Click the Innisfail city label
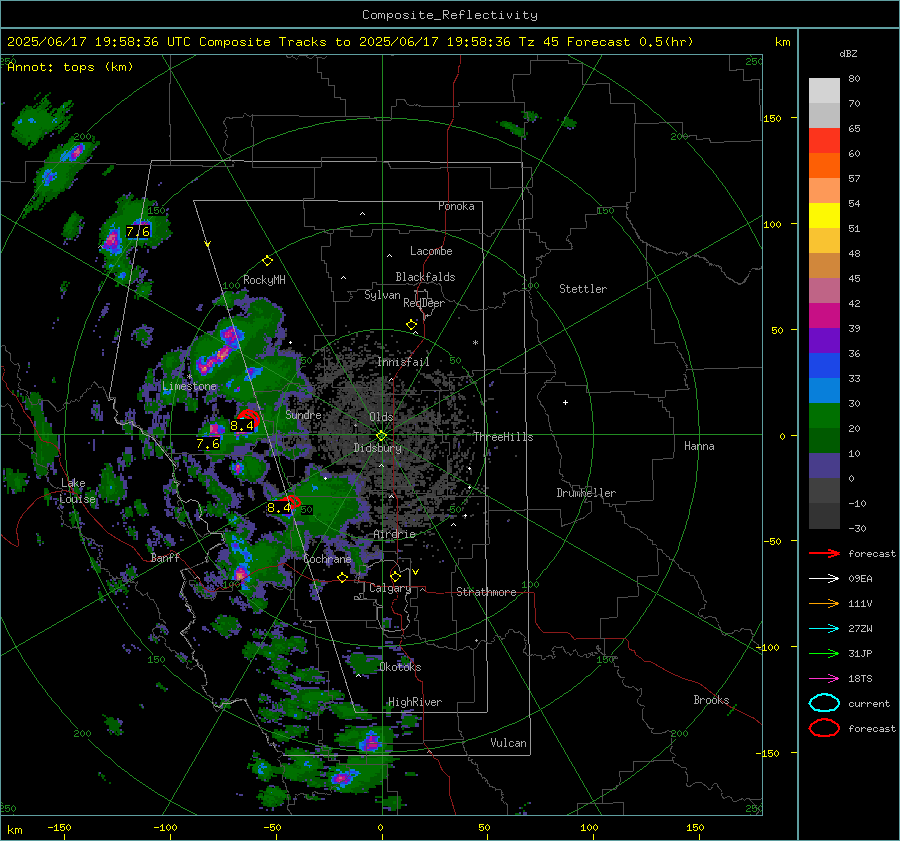The height and width of the screenshot is (841, 900). pos(403,362)
